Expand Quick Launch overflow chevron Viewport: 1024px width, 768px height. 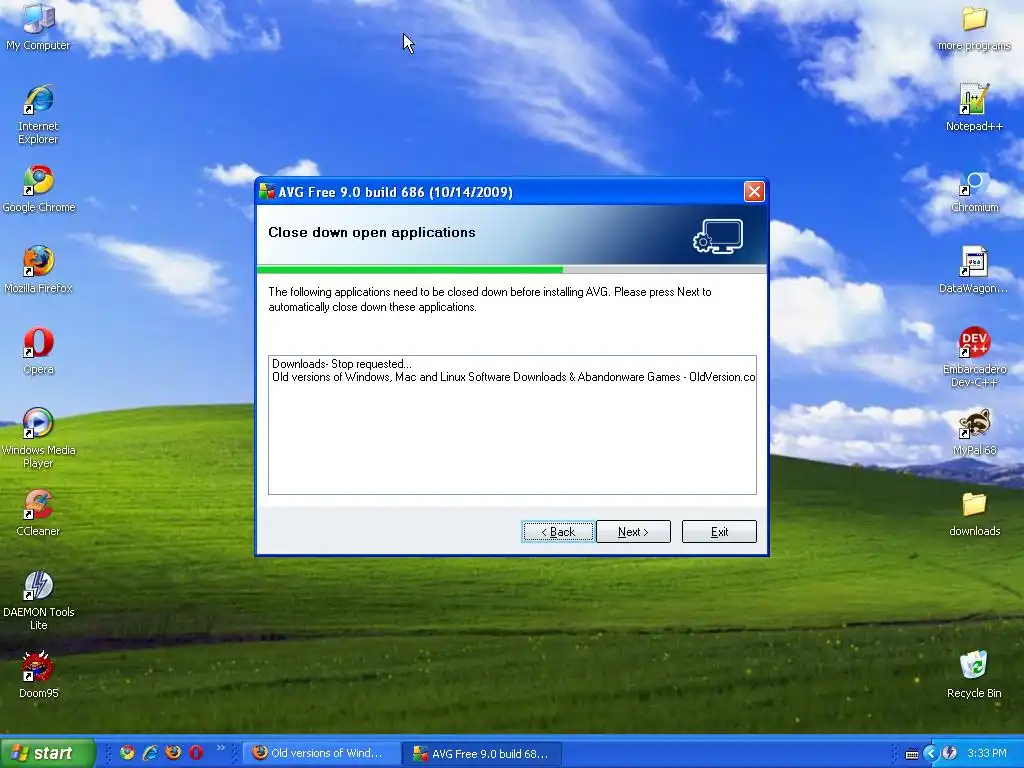[x=221, y=748]
